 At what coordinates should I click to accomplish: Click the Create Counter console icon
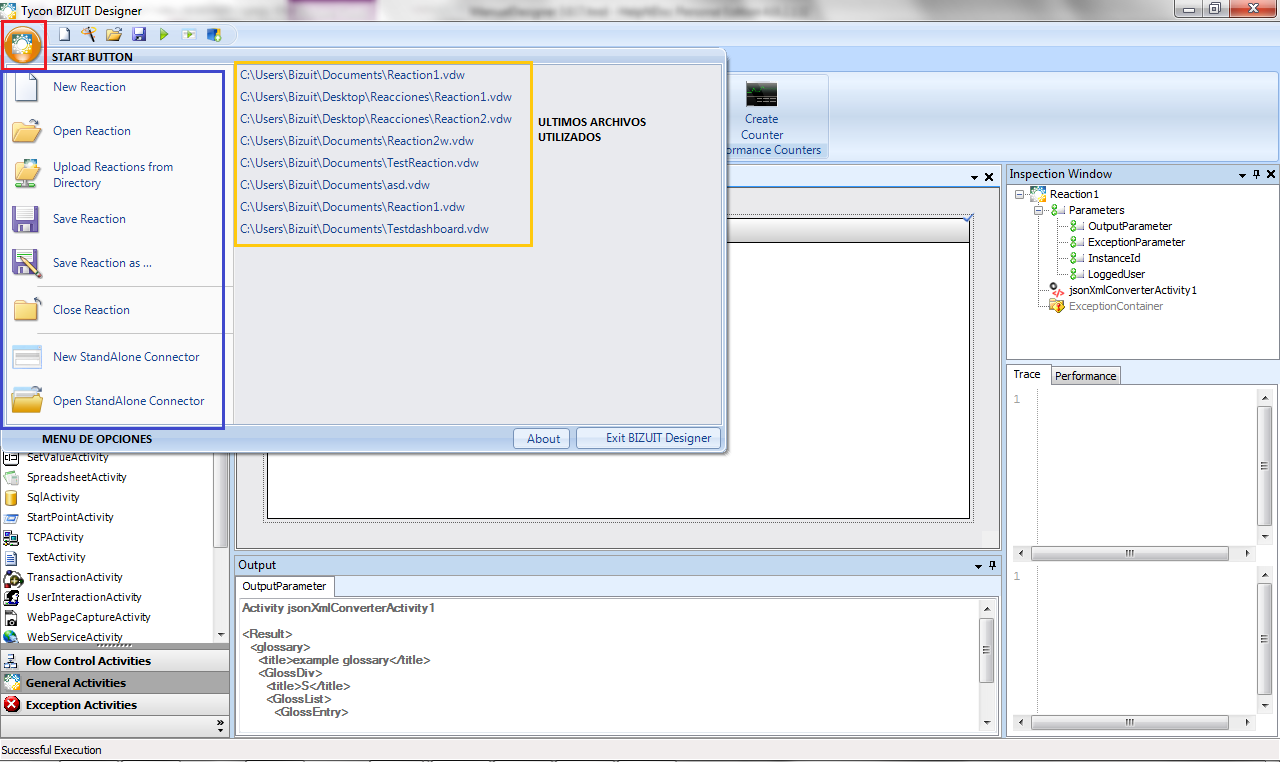(x=762, y=95)
